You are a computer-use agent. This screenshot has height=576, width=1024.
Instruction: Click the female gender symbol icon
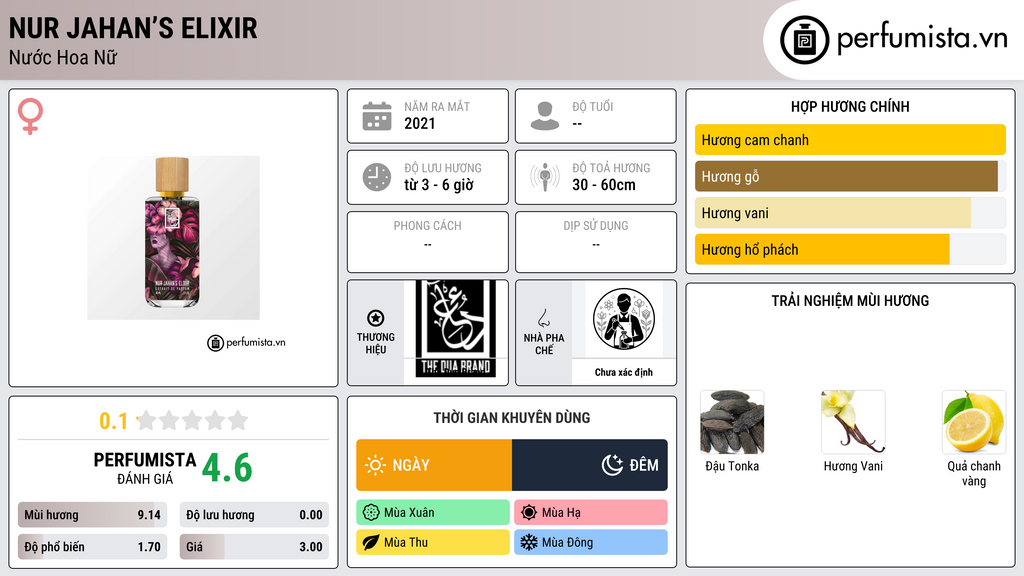(x=31, y=116)
